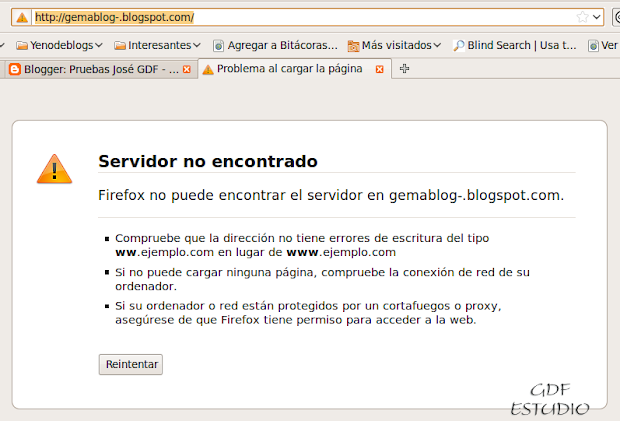Viewport: 620px width, 421px height.
Task: Click the Más visitados folder icon
Action: tap(353, 46)
